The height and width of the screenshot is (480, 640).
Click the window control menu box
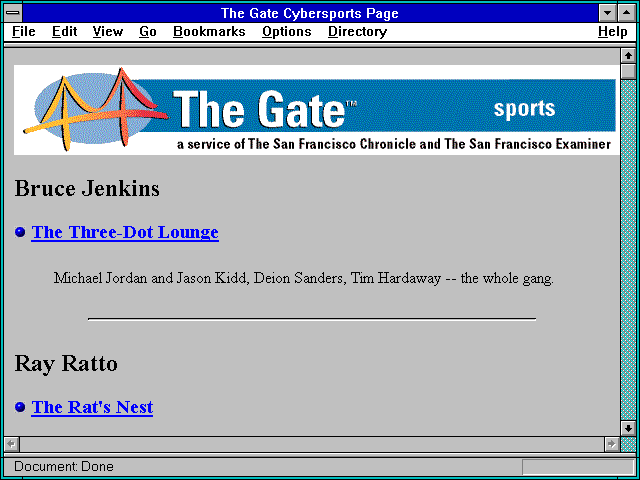click(x=13, y=13)
